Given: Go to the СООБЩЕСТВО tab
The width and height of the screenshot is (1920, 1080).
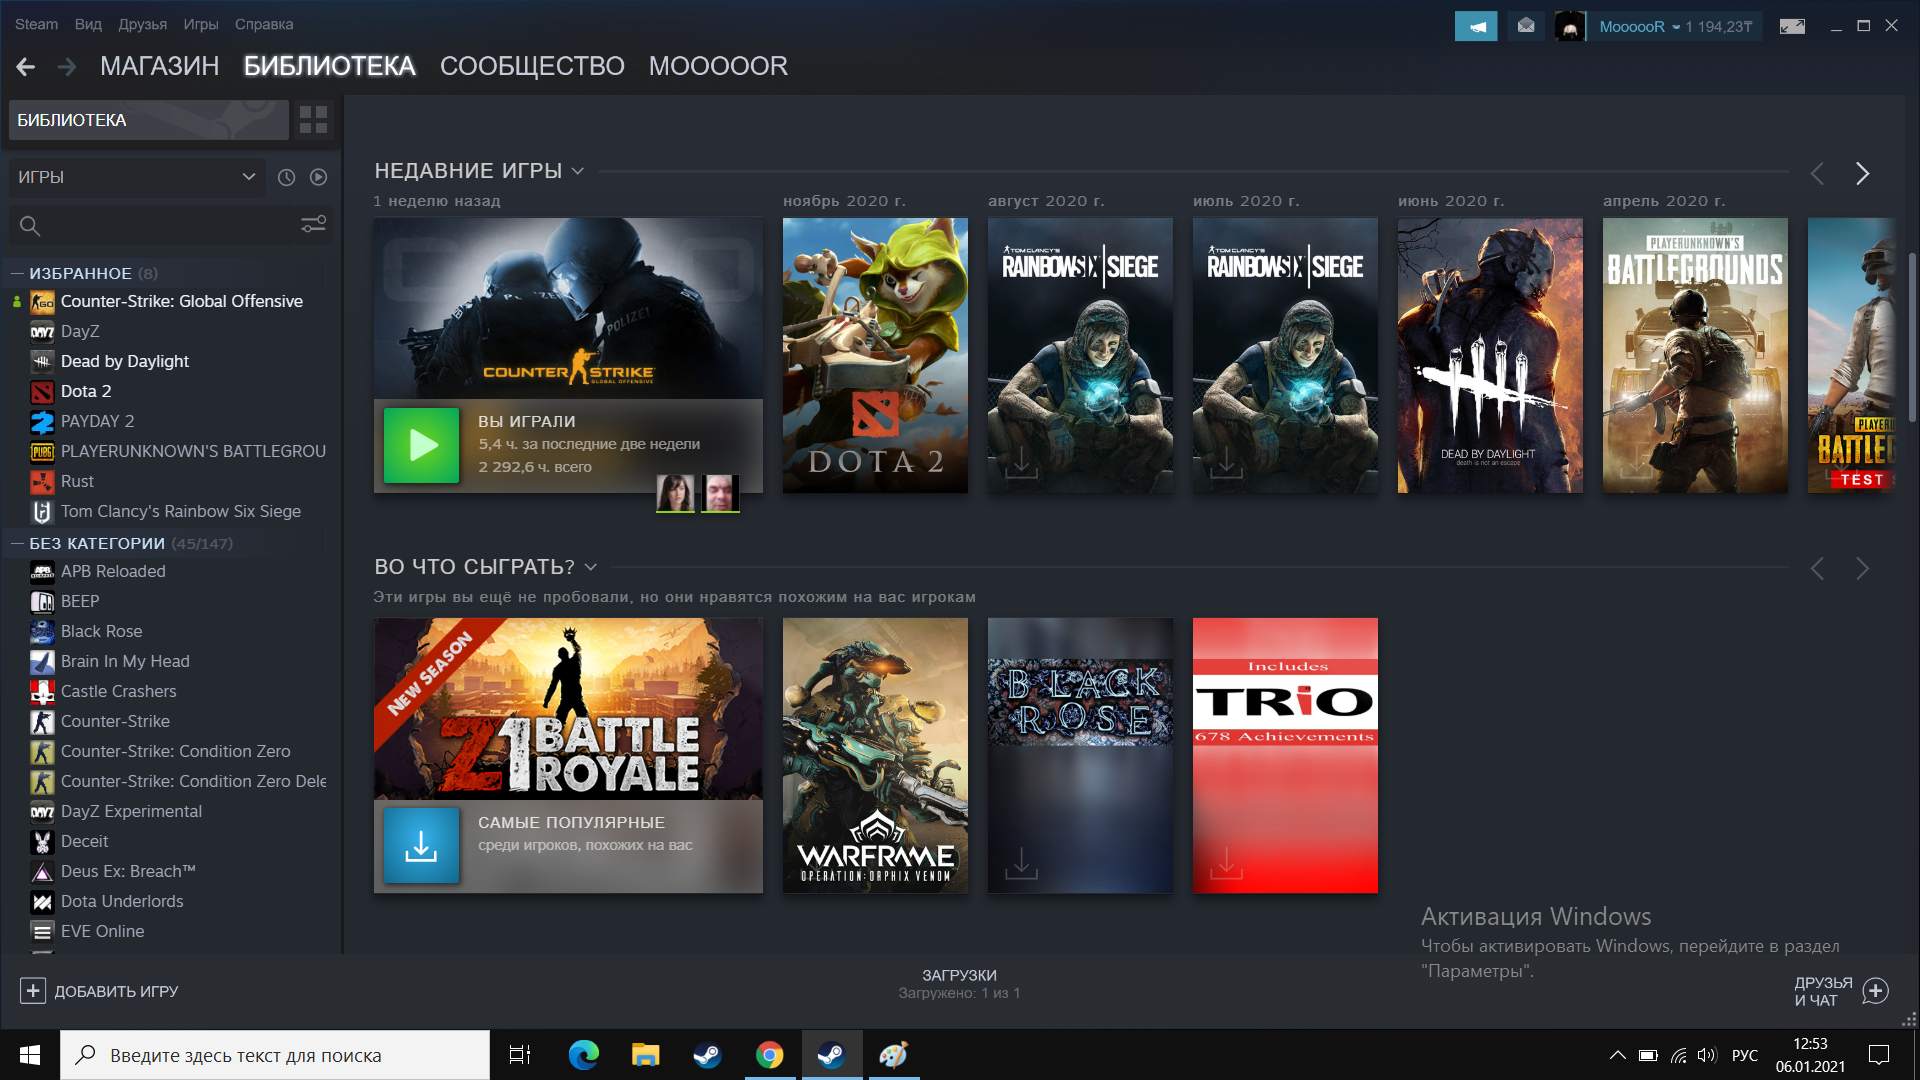Looking at the screenshot, I should 532,66.
